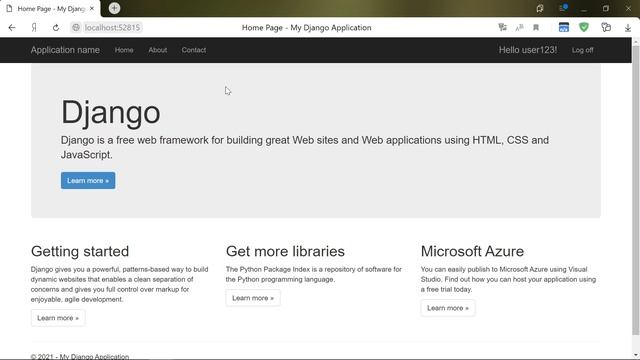This screenshot has height=360, width=640.
Task: Click the blue Learn more button under Django
Action: pyautogui.click(x=88, y=180)
